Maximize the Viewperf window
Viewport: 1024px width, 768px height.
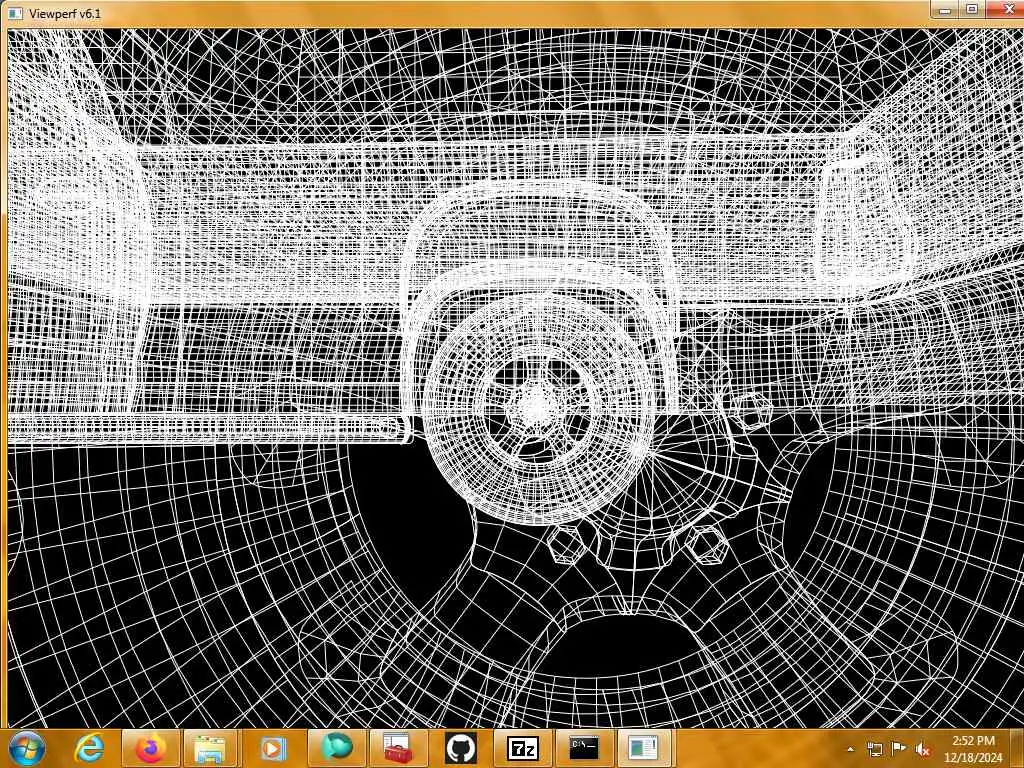coord(972,9)
